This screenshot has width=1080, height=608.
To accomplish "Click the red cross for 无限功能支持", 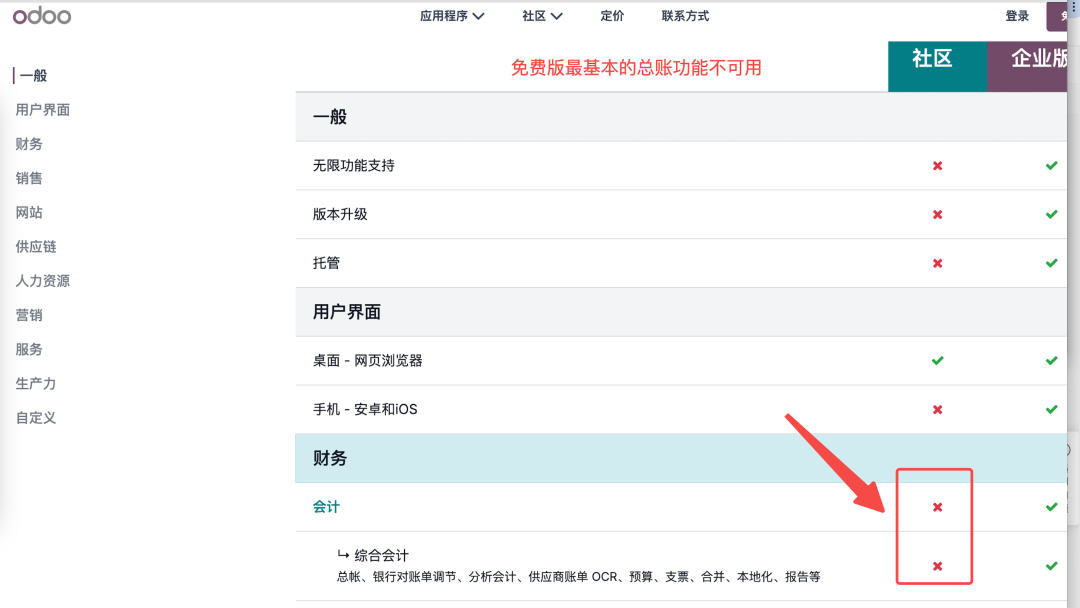I will pyautogui.click(x=937, y=166).
